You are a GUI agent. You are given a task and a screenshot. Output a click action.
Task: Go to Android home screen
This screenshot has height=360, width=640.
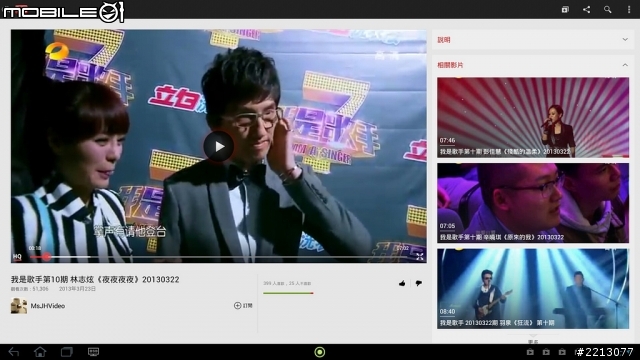pos(40,352)
